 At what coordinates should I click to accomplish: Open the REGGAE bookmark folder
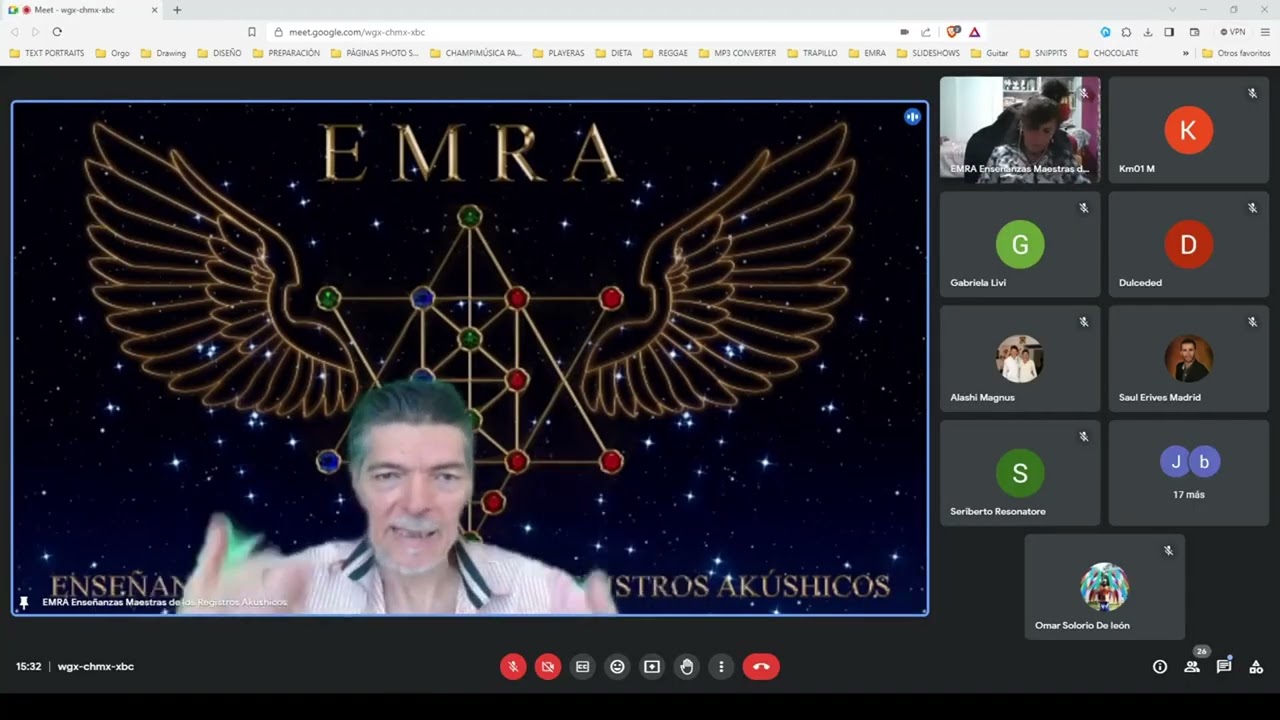(x=665, y=53)
